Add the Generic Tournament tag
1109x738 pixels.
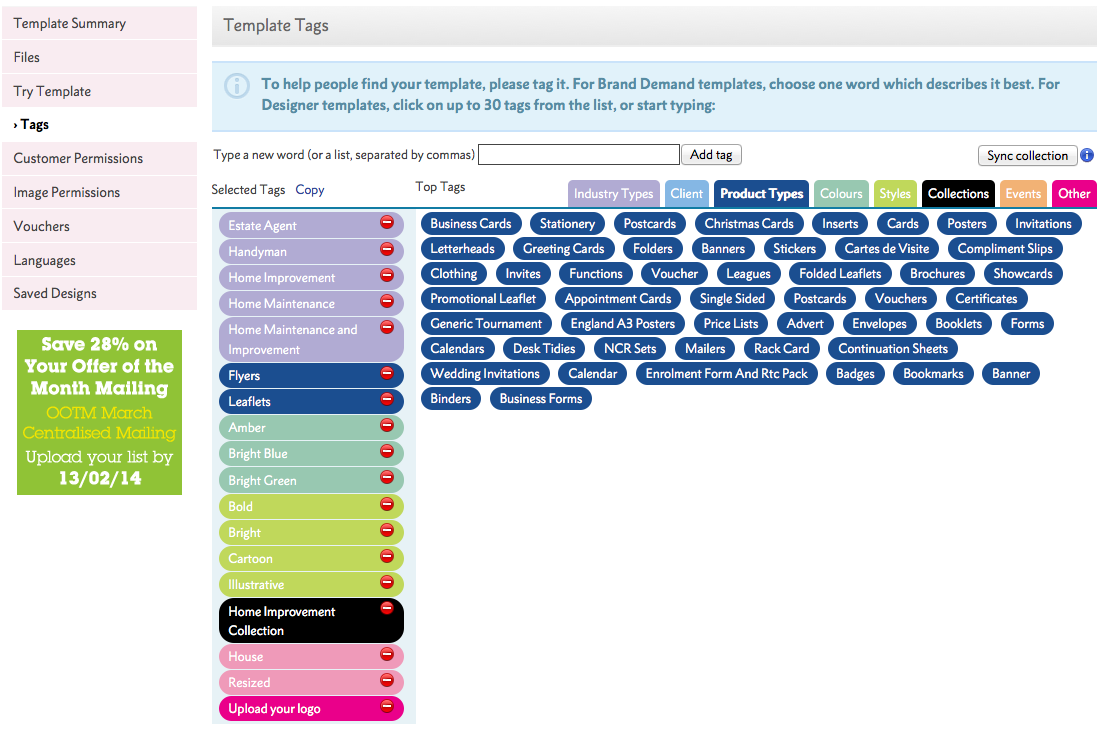click(x=486, y=323)
